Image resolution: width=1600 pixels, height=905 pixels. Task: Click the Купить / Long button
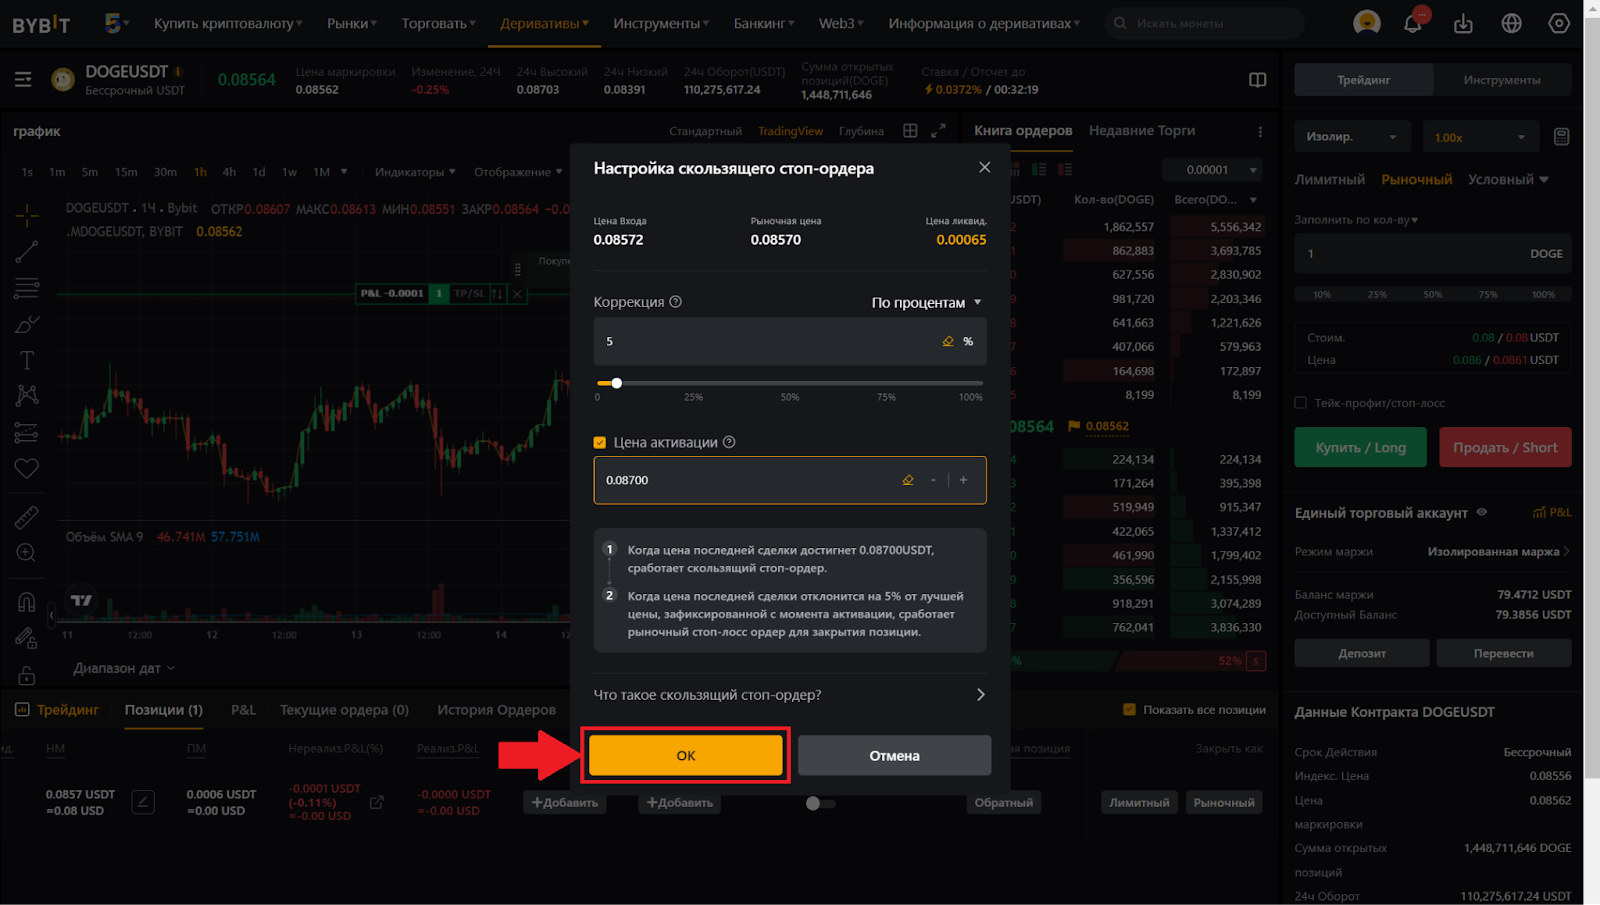(x=1360, y=447)
